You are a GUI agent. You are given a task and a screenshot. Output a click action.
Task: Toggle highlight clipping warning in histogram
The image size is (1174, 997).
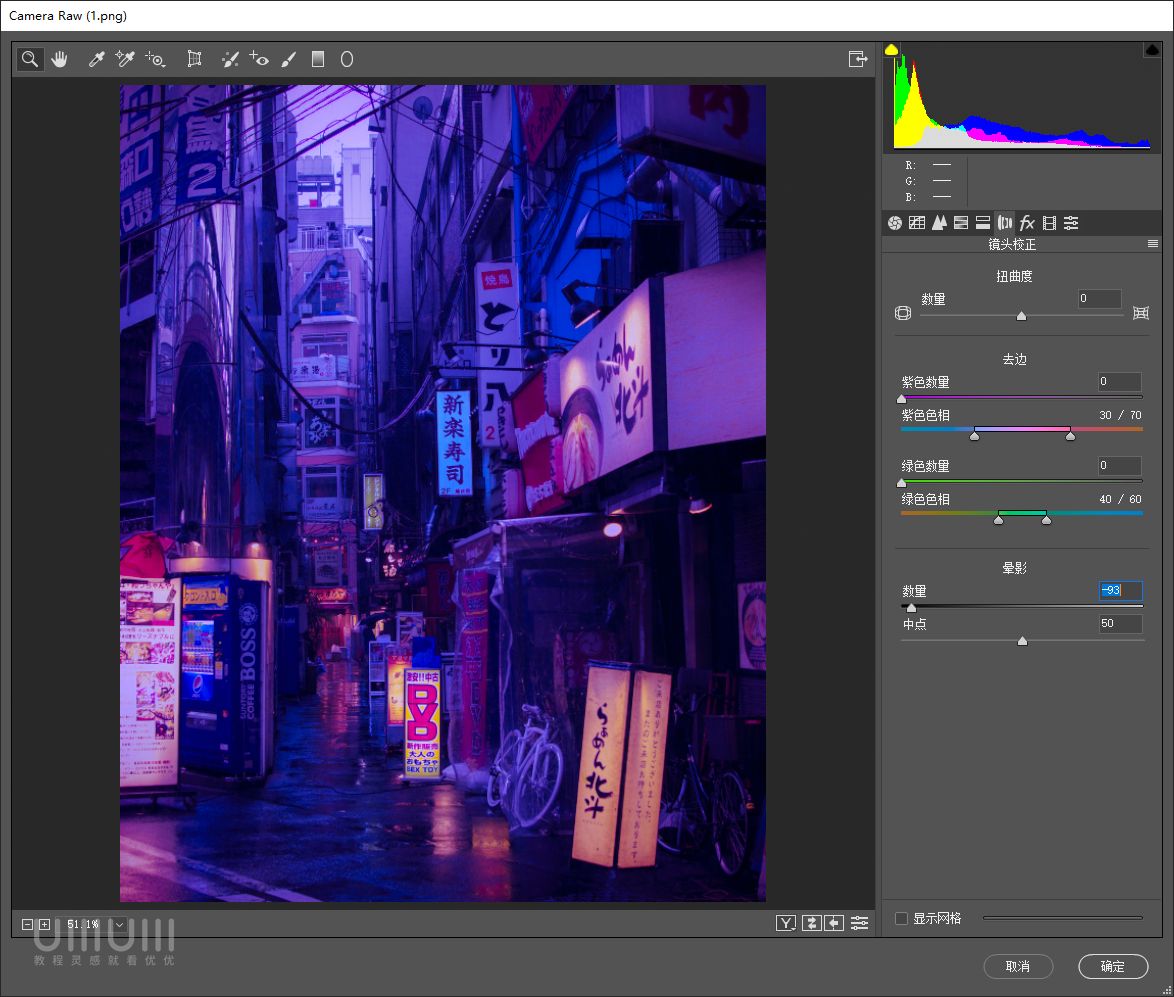pyautogui.click(x=1152, y=50)
